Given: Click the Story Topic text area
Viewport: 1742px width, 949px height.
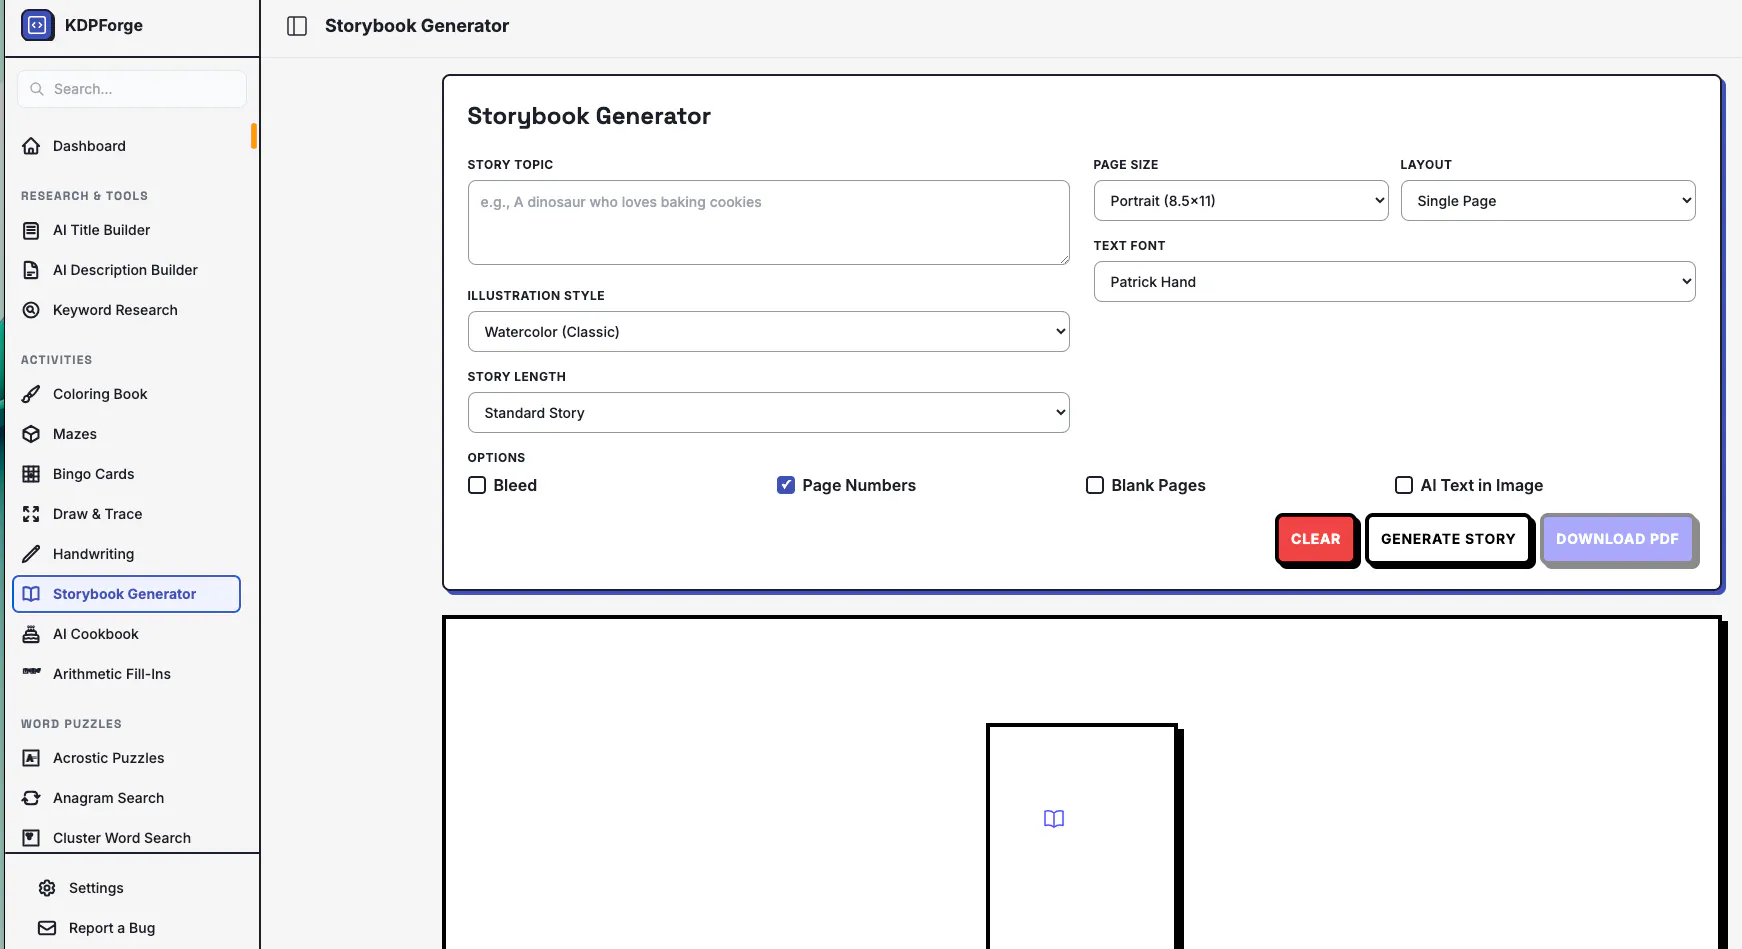Looking at the screenshot, I should [x=768, y=223].
